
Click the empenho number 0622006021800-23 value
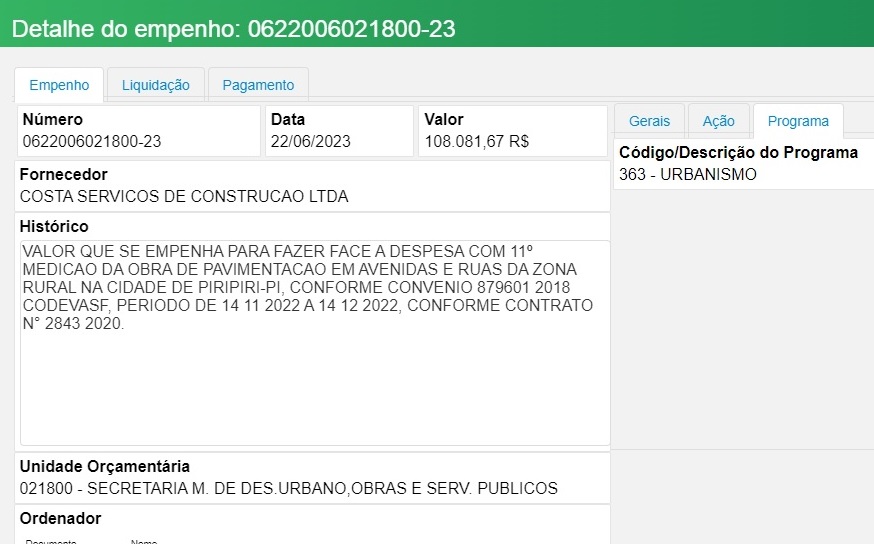[x=92, y=141]
